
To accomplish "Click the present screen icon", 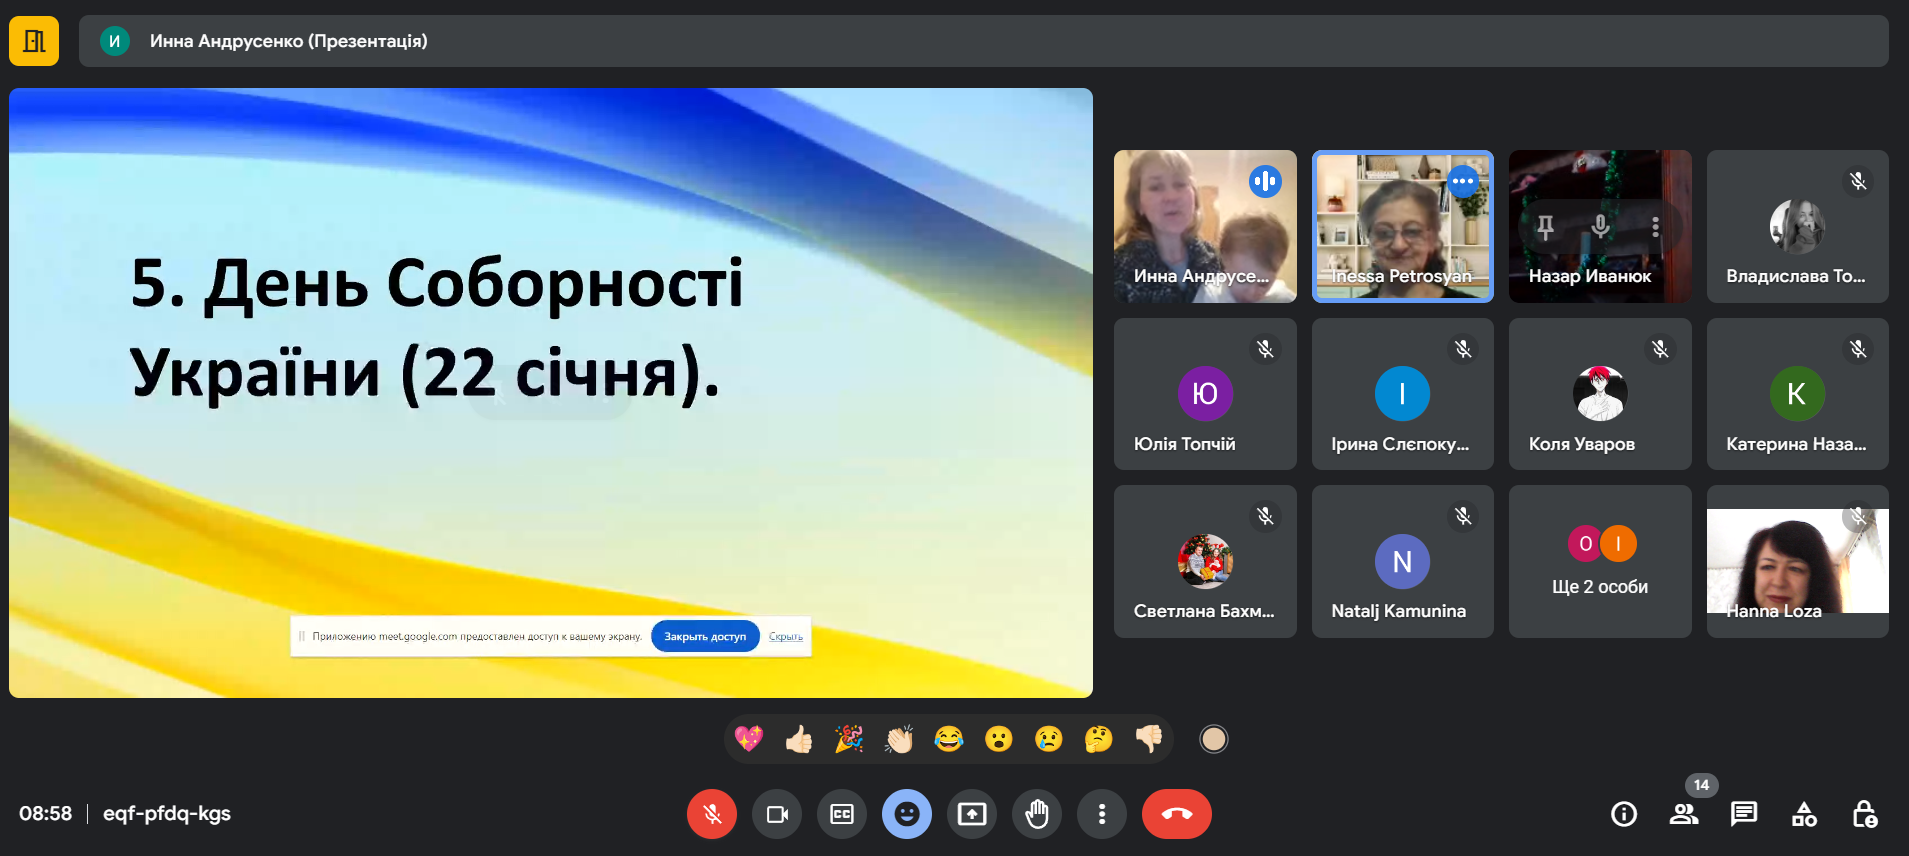I will click(x=972, y=814).
